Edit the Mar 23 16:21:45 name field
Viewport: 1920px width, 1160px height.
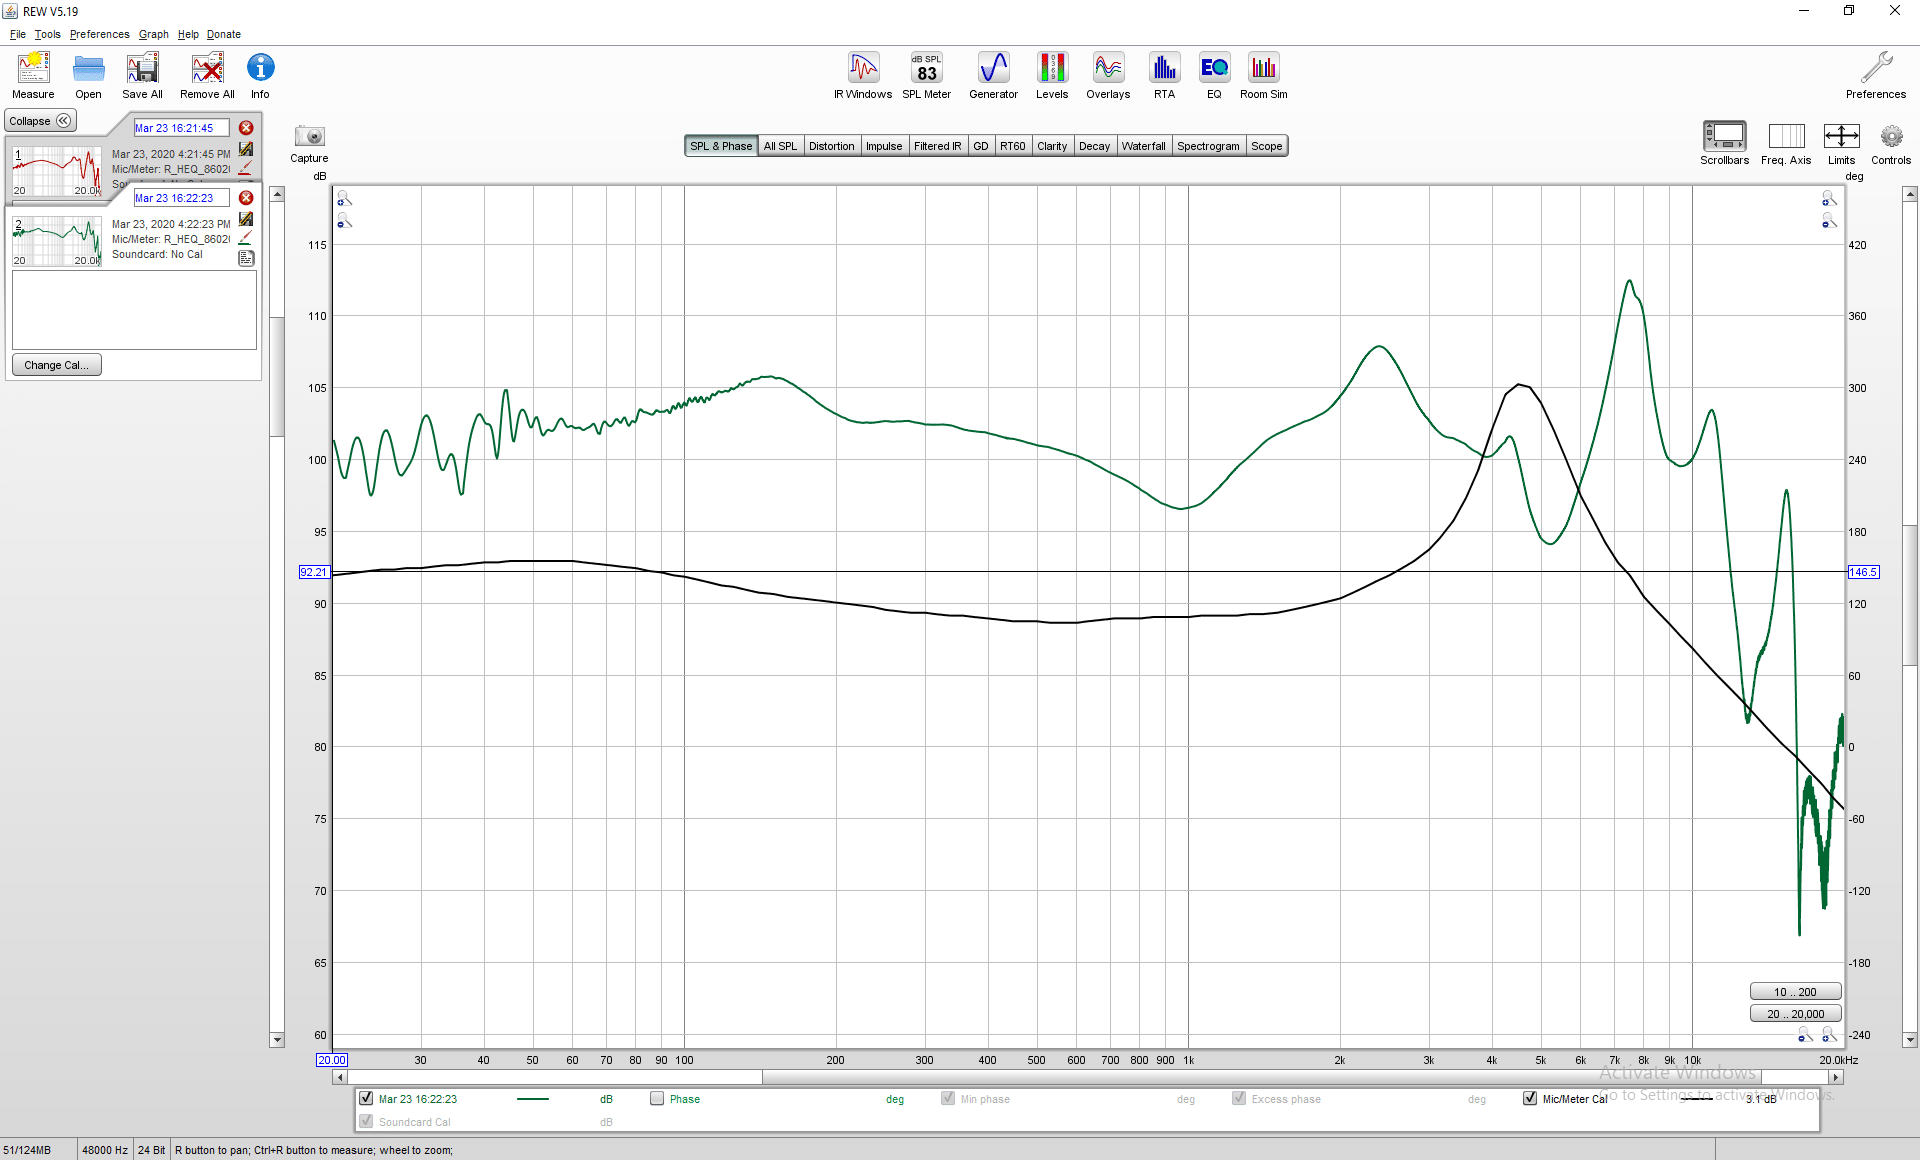pos(181,128)
